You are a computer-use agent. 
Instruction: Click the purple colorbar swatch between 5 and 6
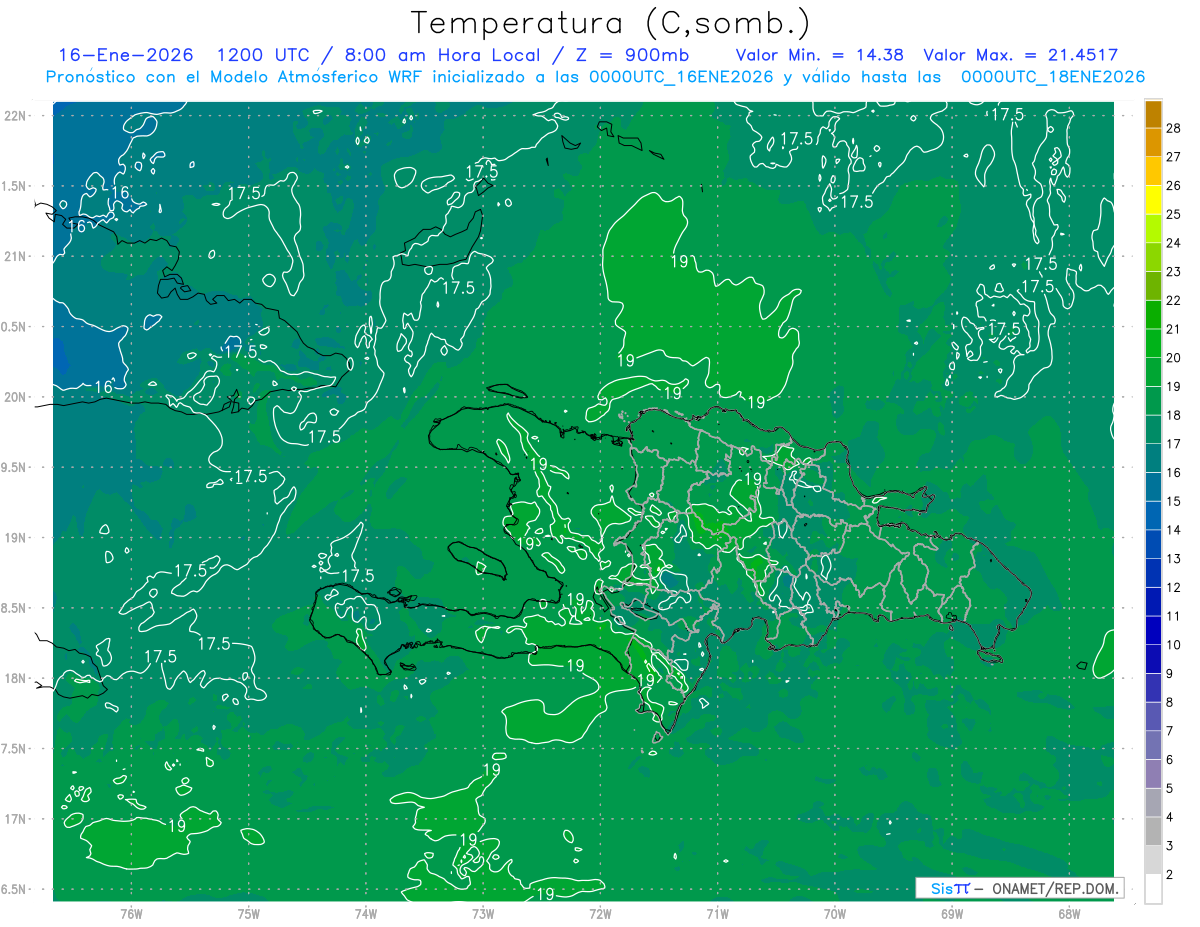tap(1153, 774)
